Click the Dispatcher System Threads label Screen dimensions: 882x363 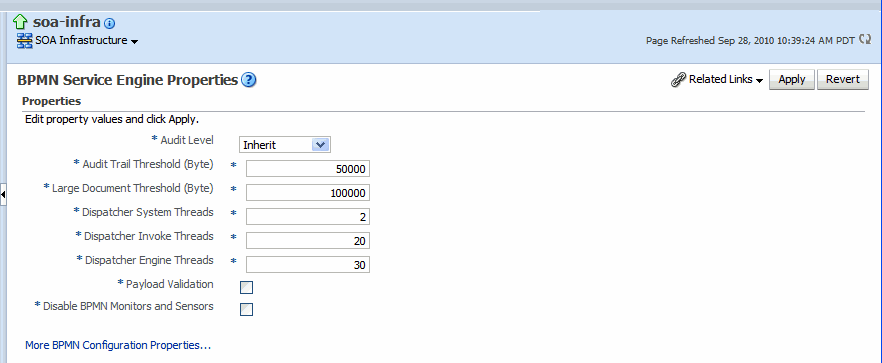click(147, 212)
